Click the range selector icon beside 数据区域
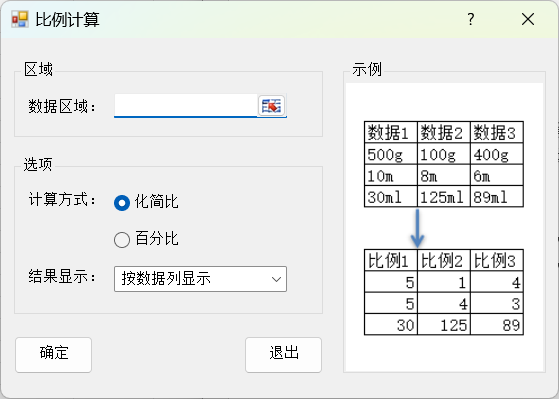The height and width of the screenshot is (399, 559). [x=271, y=106]
